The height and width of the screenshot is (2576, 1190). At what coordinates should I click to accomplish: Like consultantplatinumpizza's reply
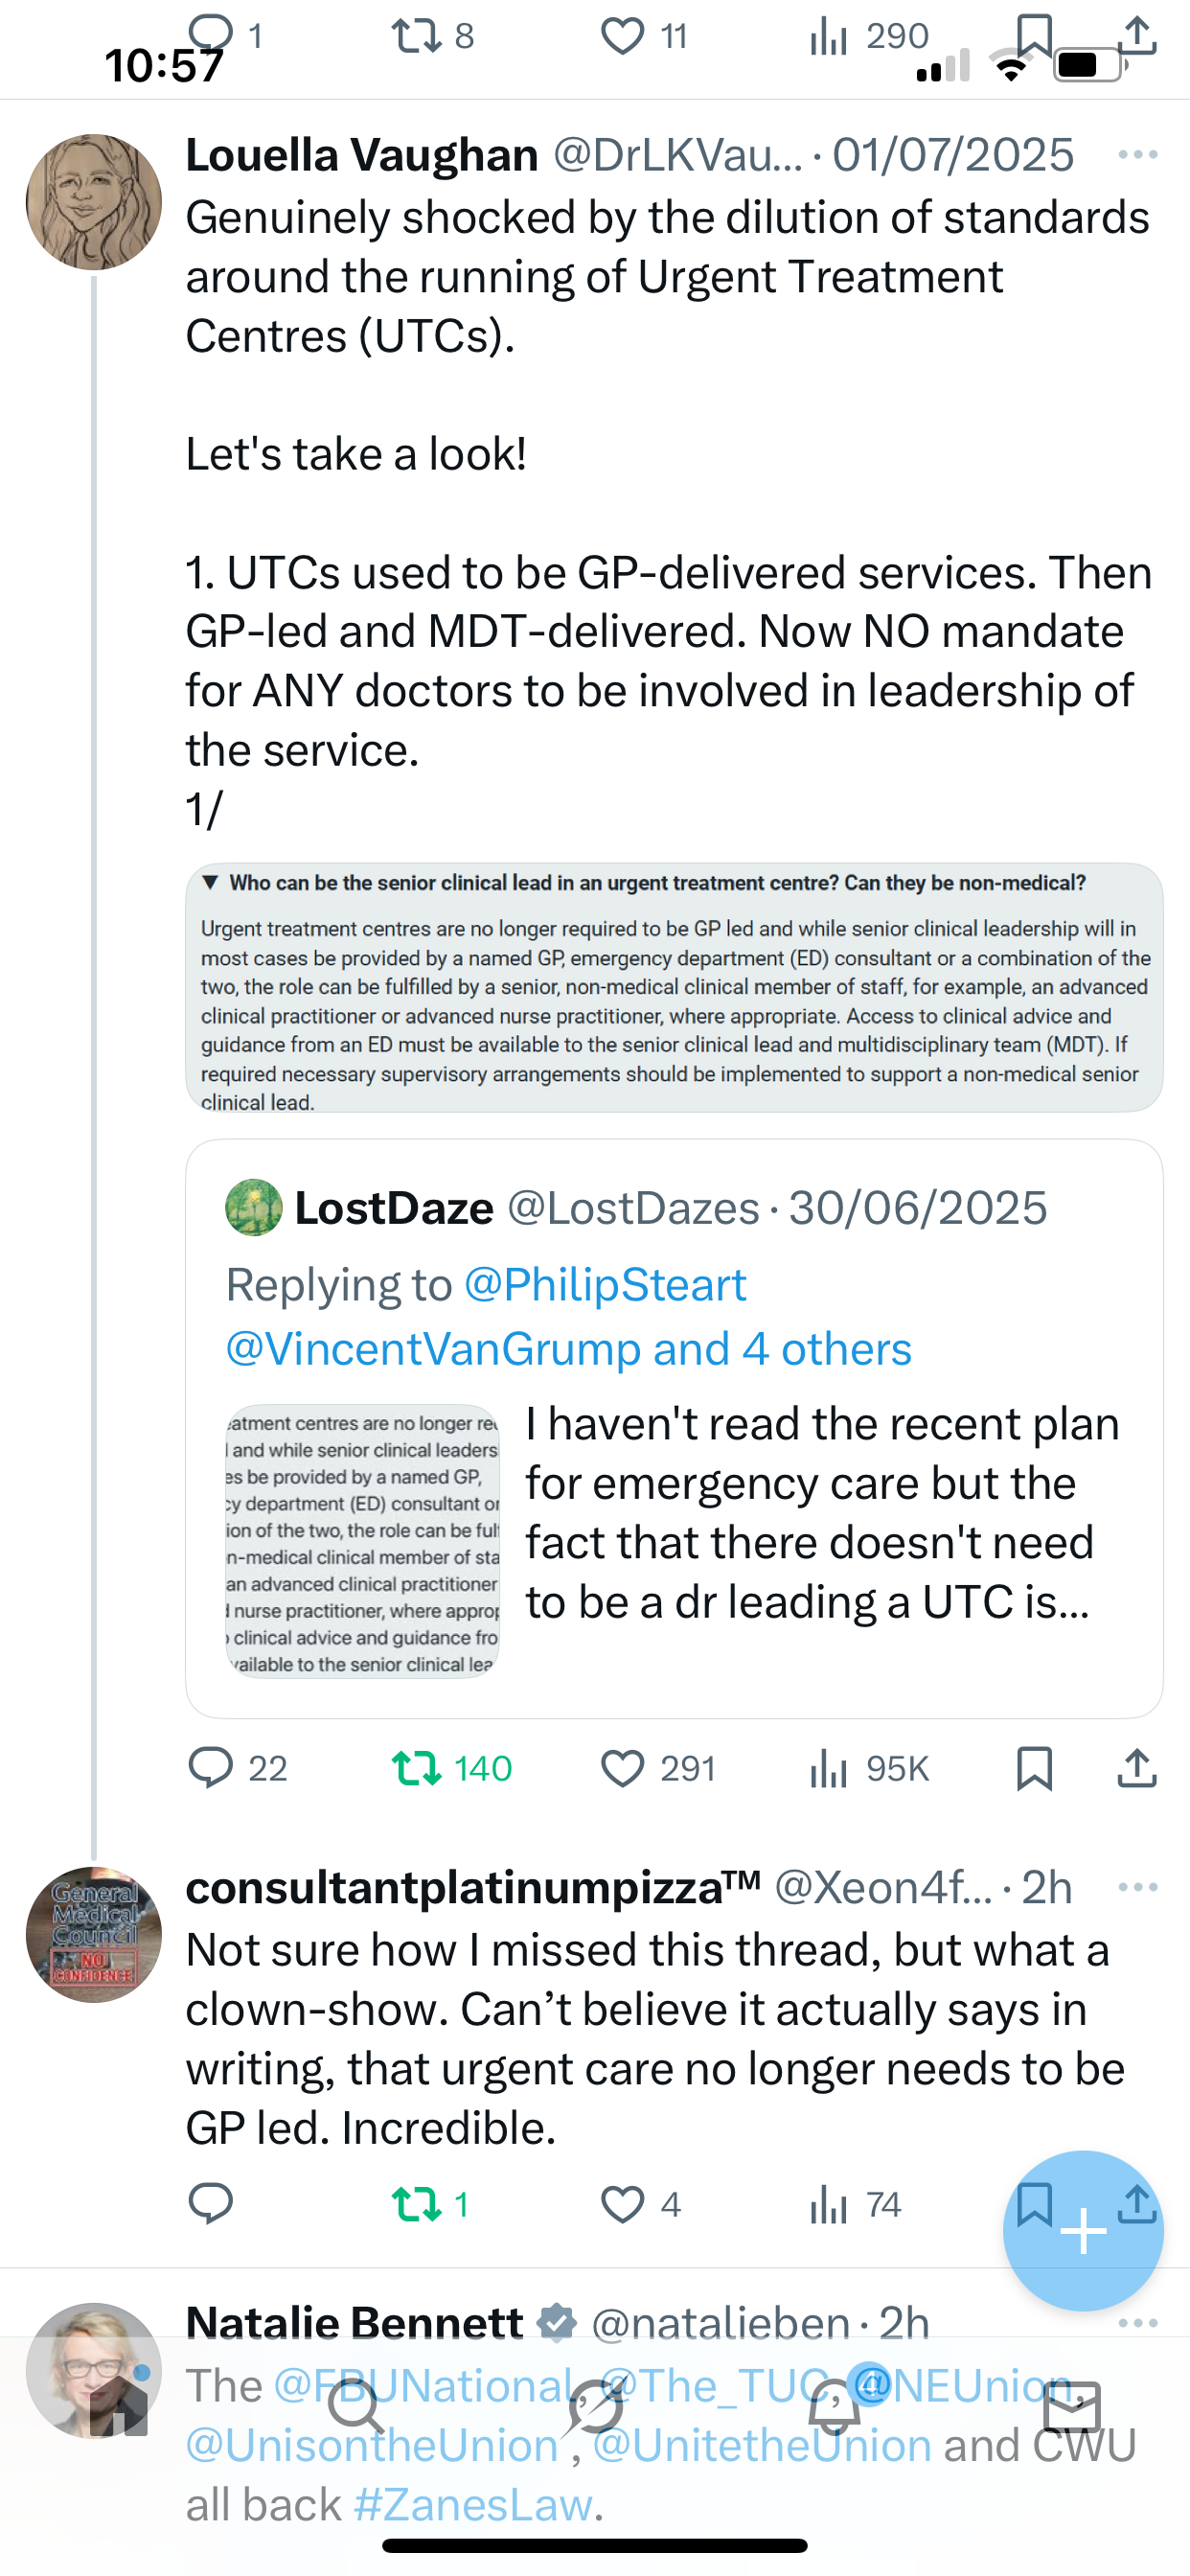[x=622, y=2204]
